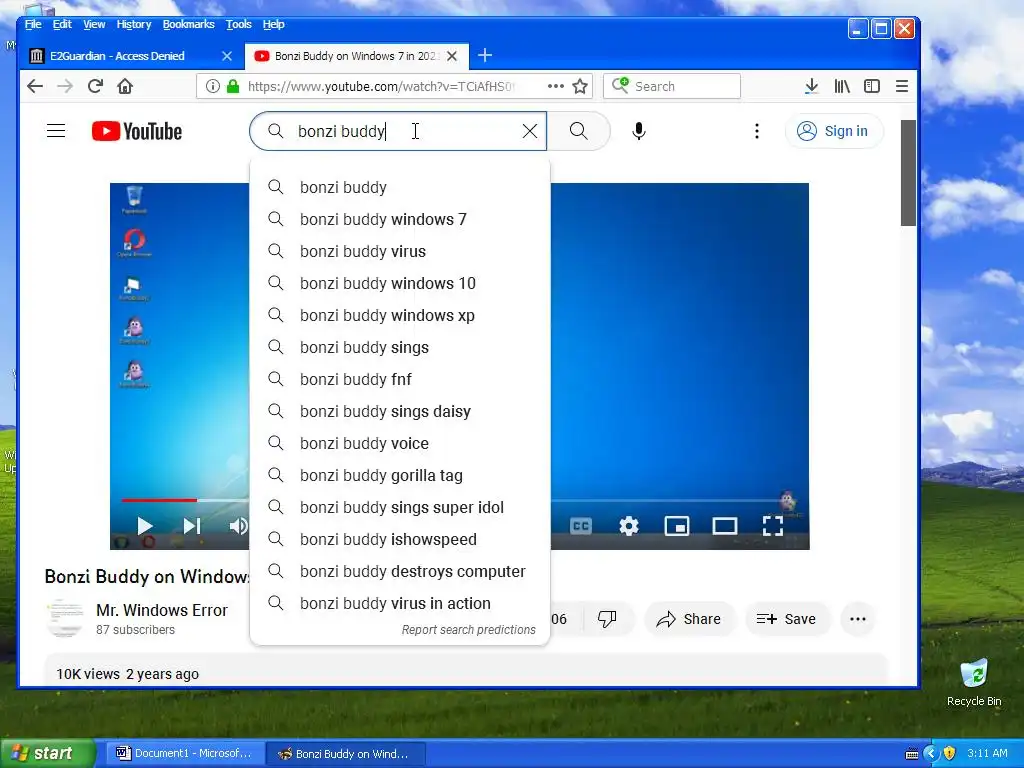
Task: Close the E2Guardian tab
Action: (x=227, y=56)
